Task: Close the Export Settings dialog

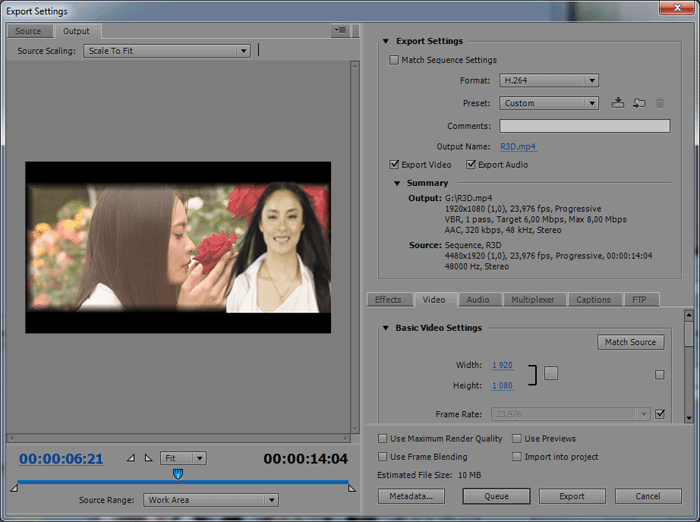Action: click(x=677, y=8)
